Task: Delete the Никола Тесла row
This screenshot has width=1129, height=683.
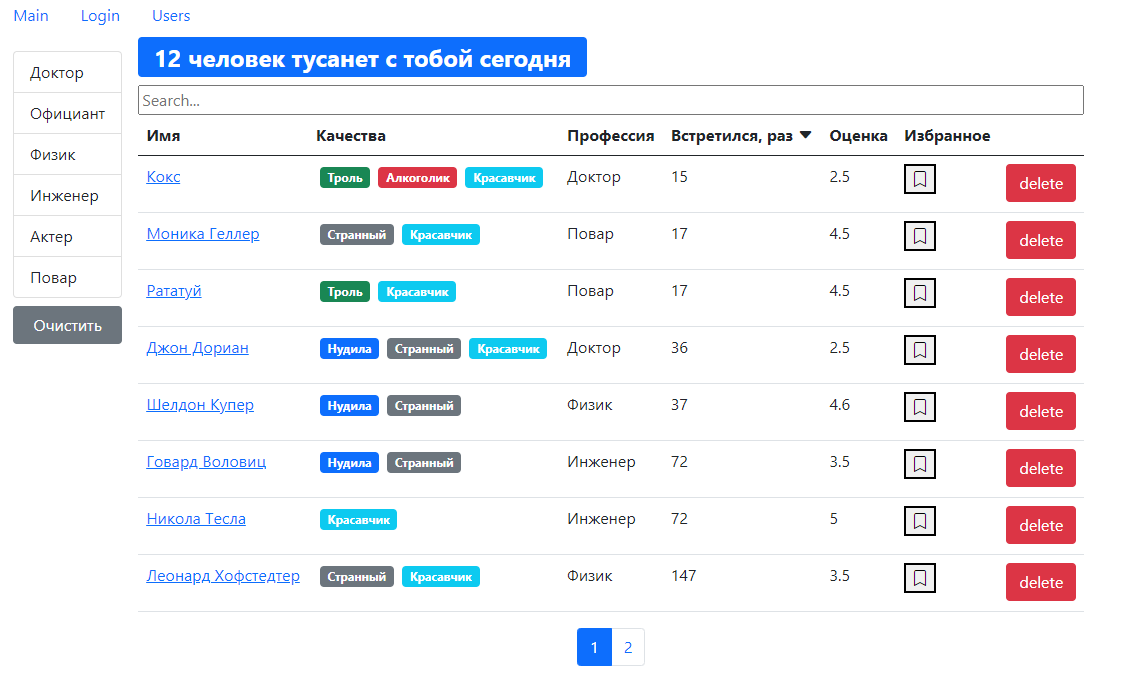Action: coord(1040,525)
